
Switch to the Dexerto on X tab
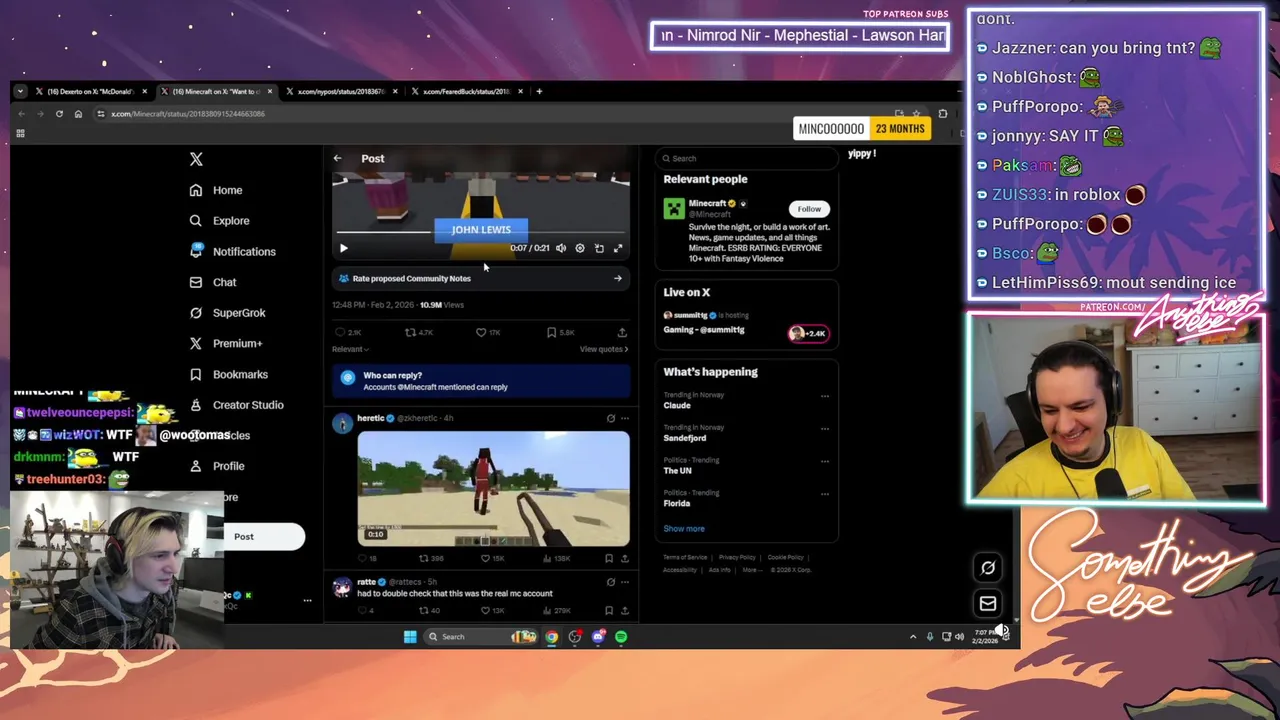click(91, 91)
